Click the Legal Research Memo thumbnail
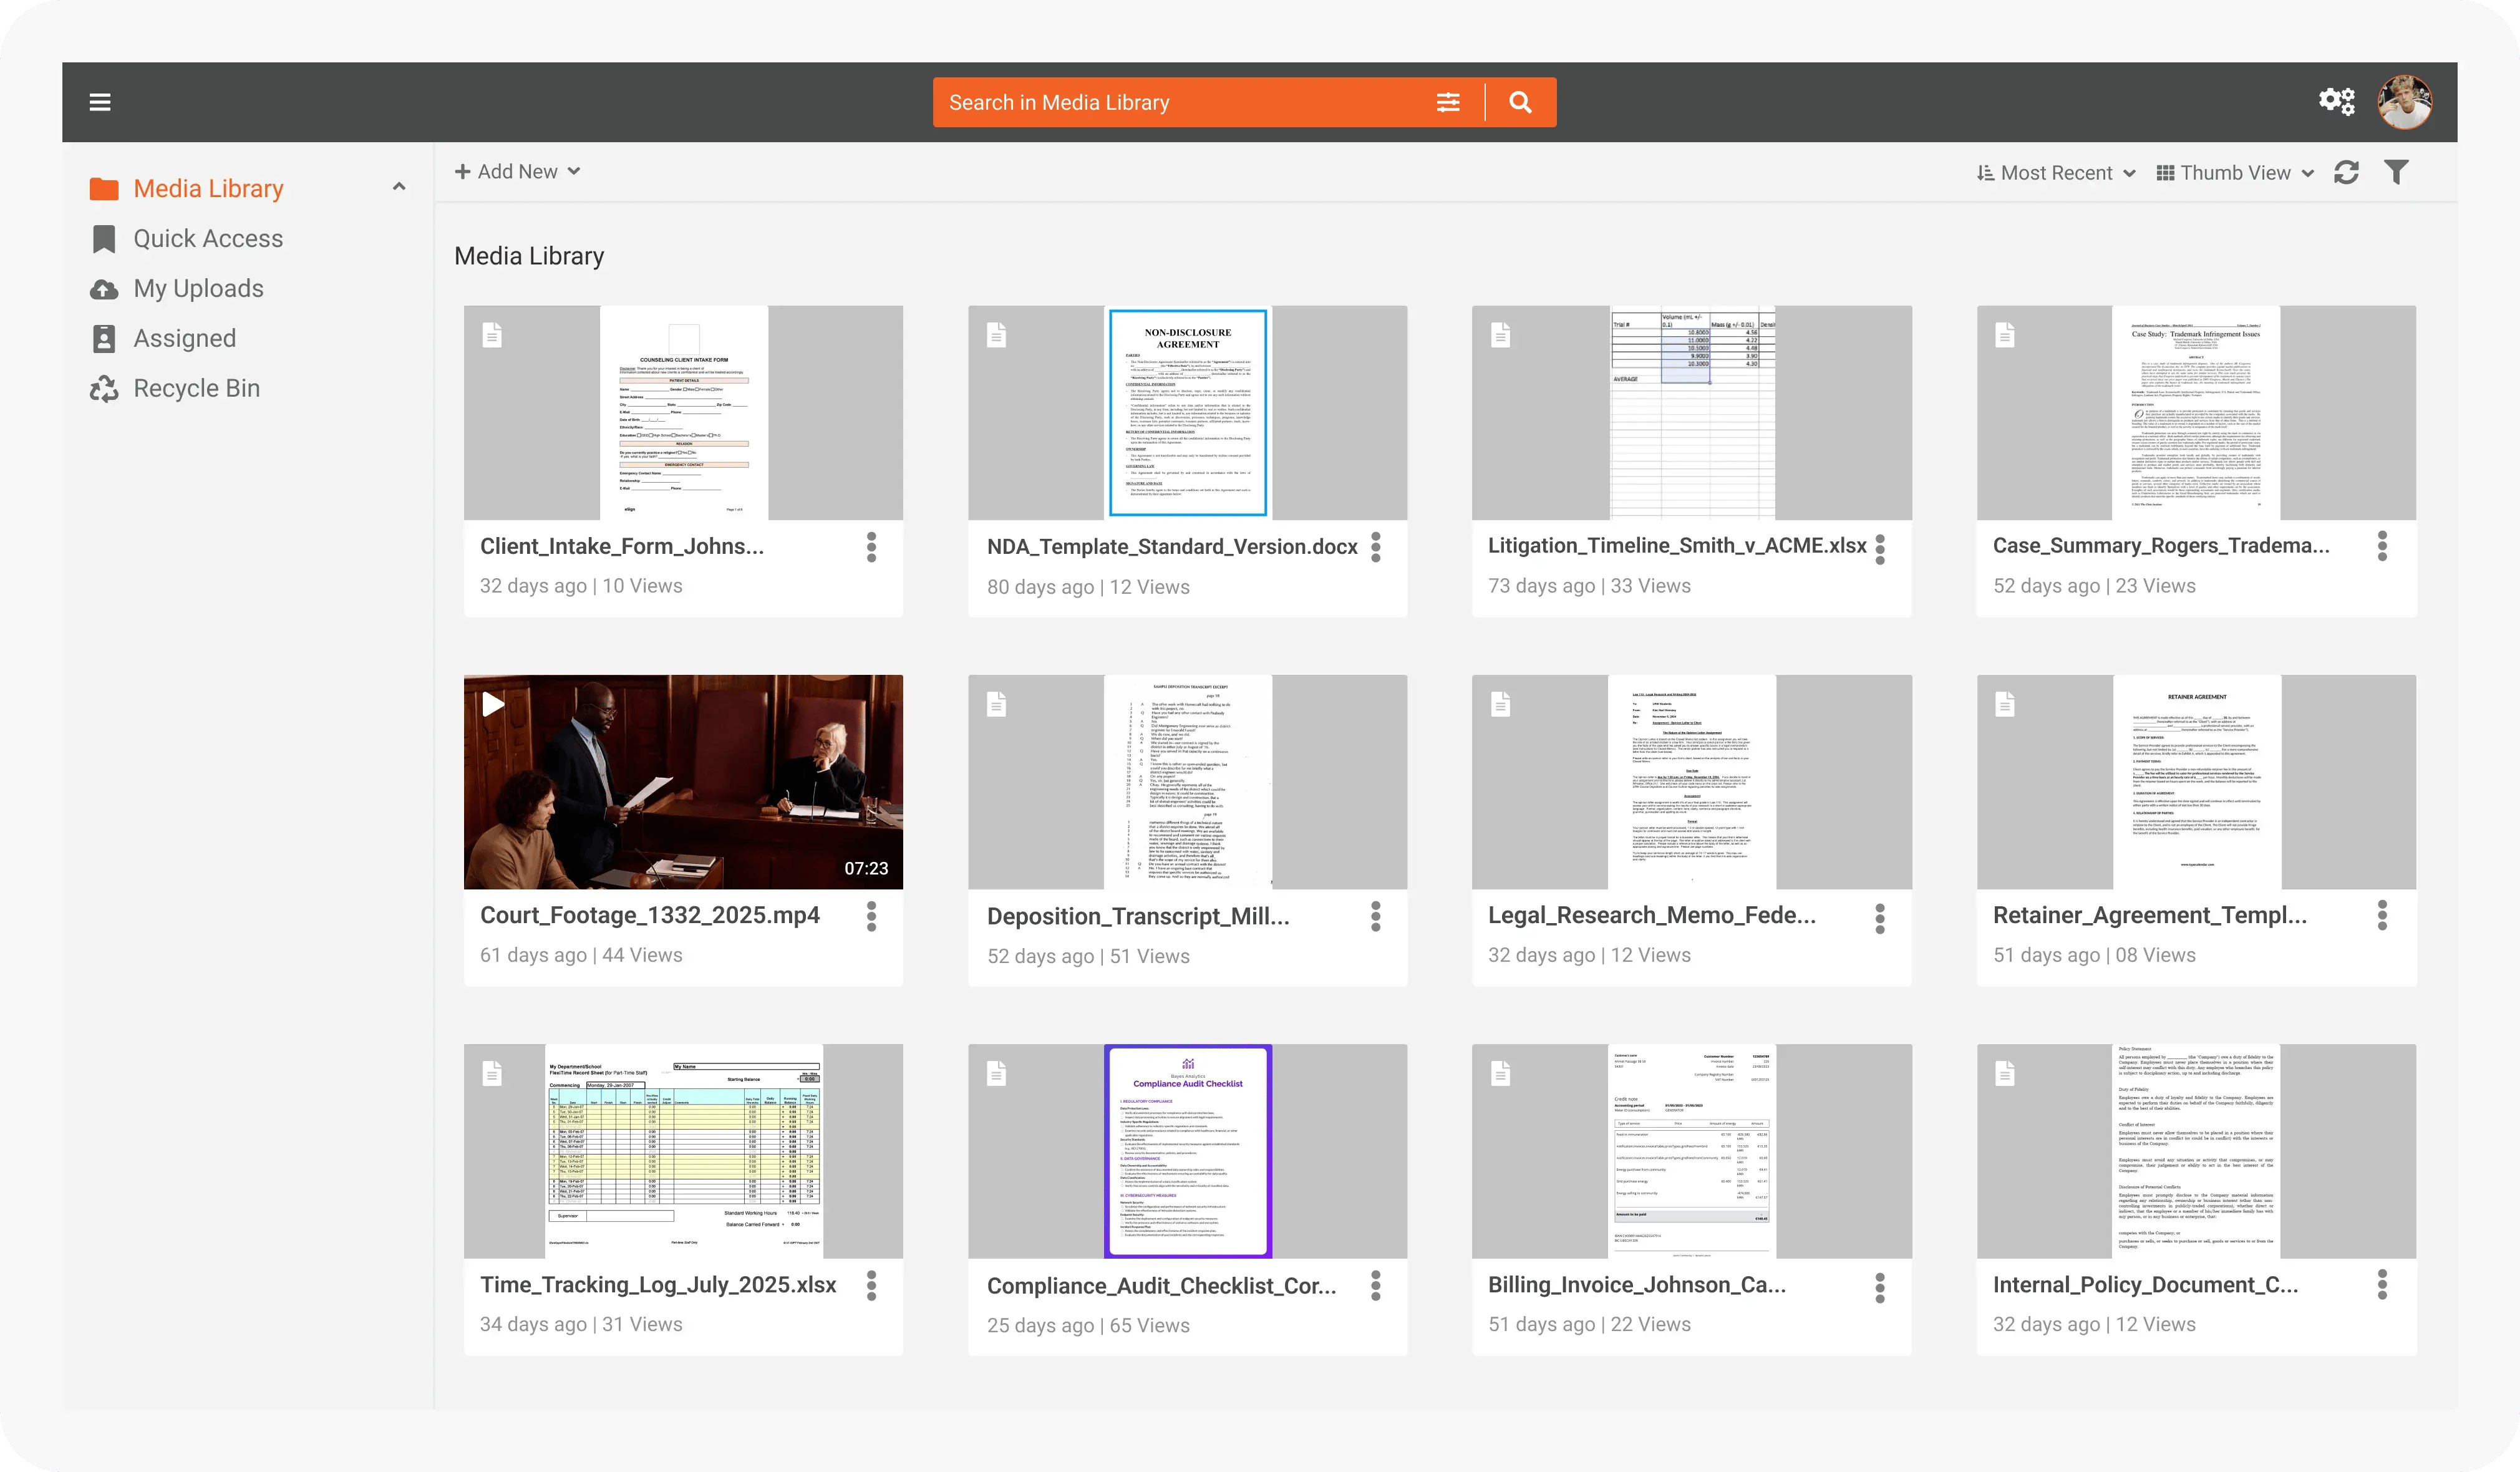The image size is (2520, 1472). [1691, 782]
